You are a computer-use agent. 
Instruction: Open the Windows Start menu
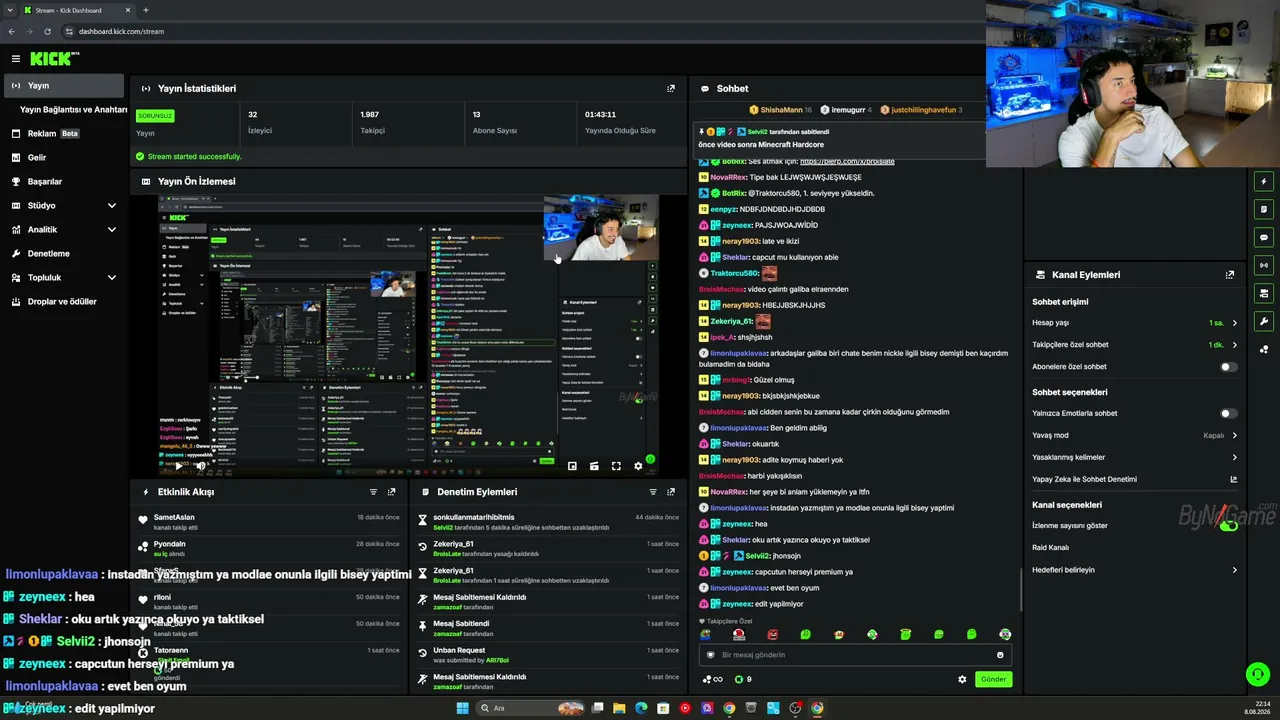[462, 708]
